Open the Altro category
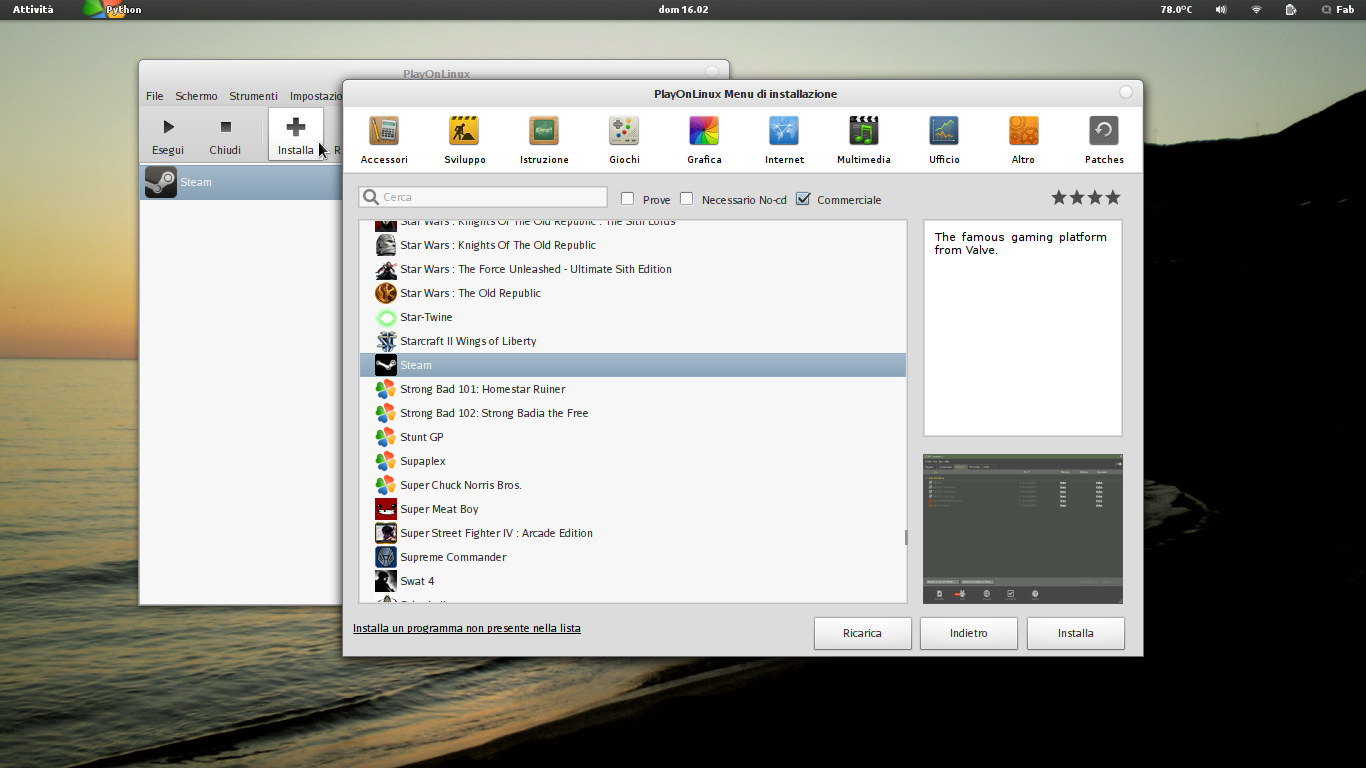This screenshot has width=1366, height=768. [x=1023, y=140]
